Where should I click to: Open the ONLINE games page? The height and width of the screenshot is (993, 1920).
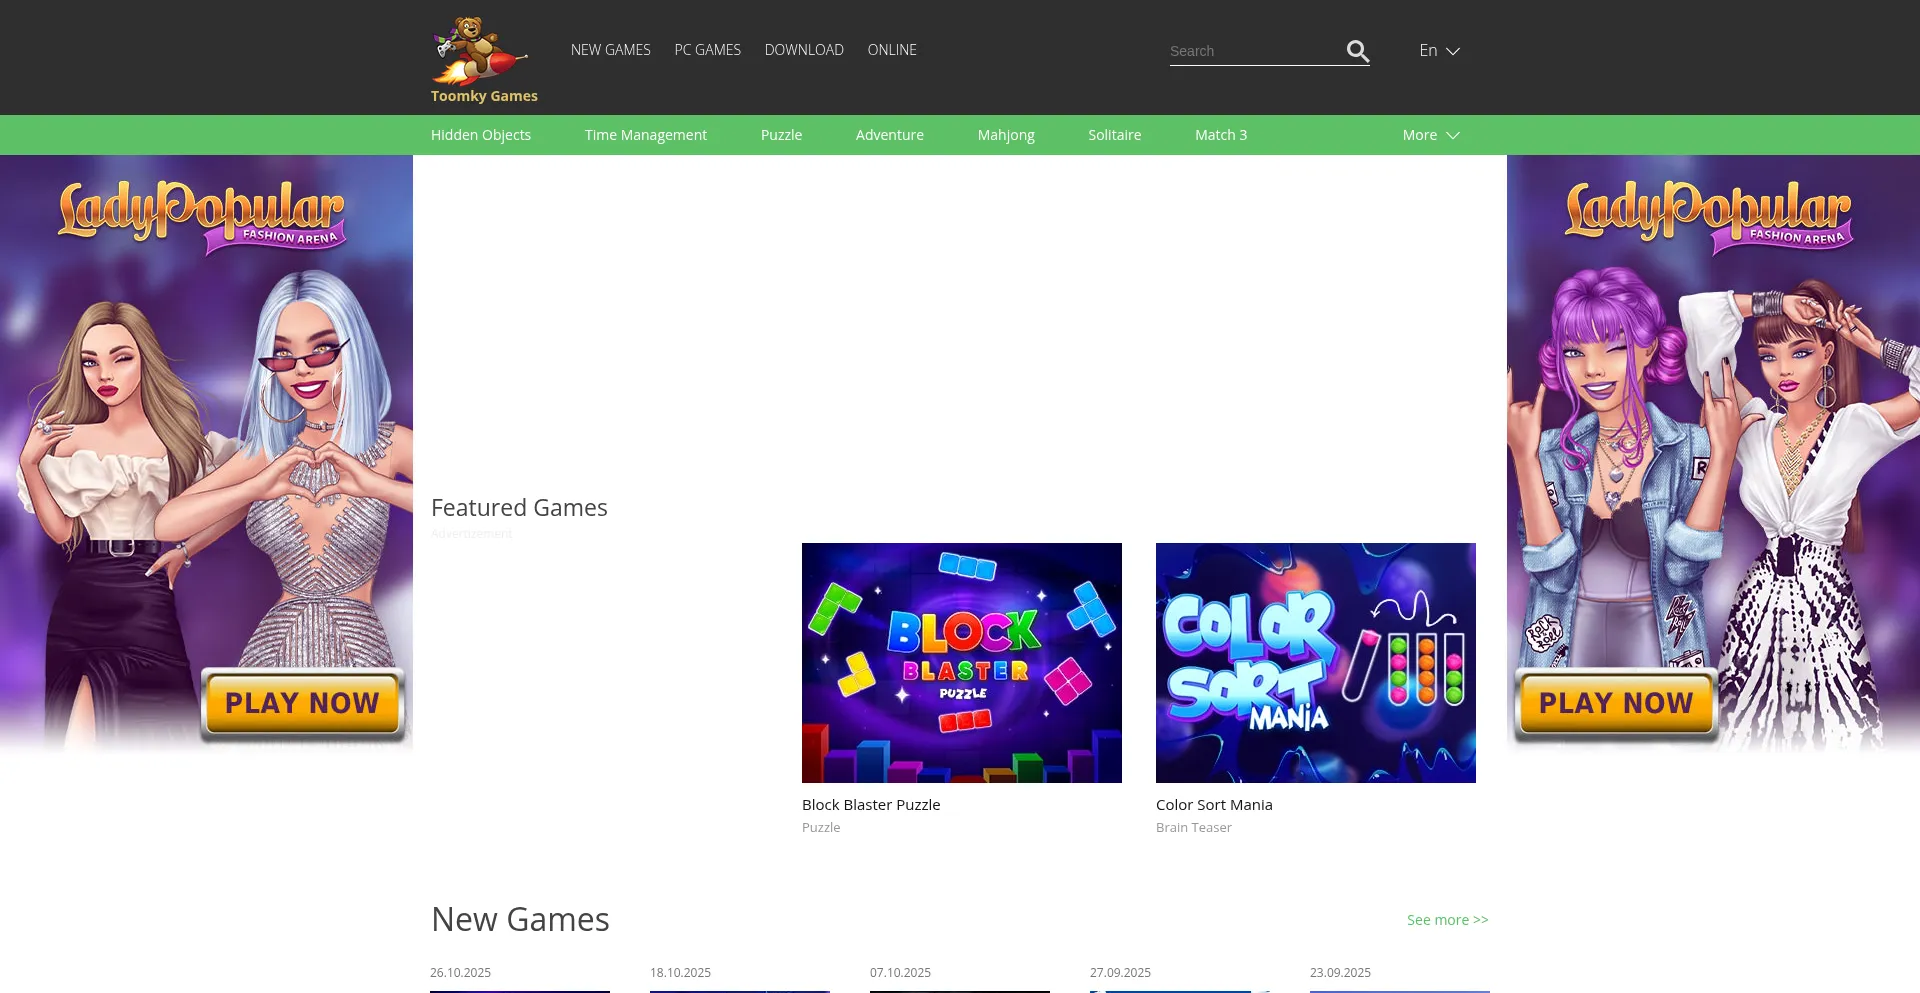pyautogui.click(x=892, y=50)
